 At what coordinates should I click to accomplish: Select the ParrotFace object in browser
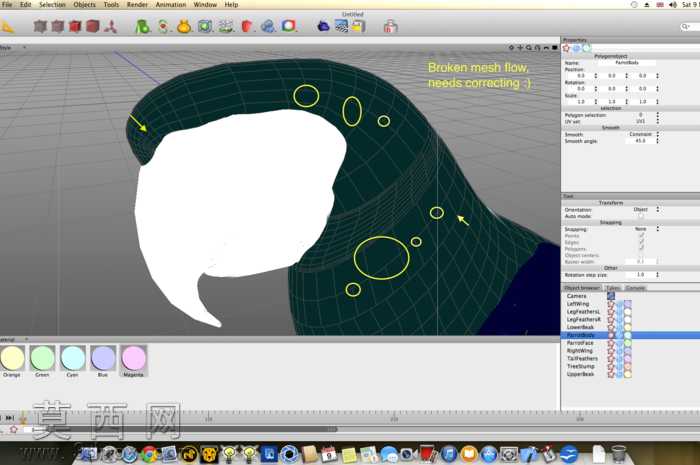[580, 343]
